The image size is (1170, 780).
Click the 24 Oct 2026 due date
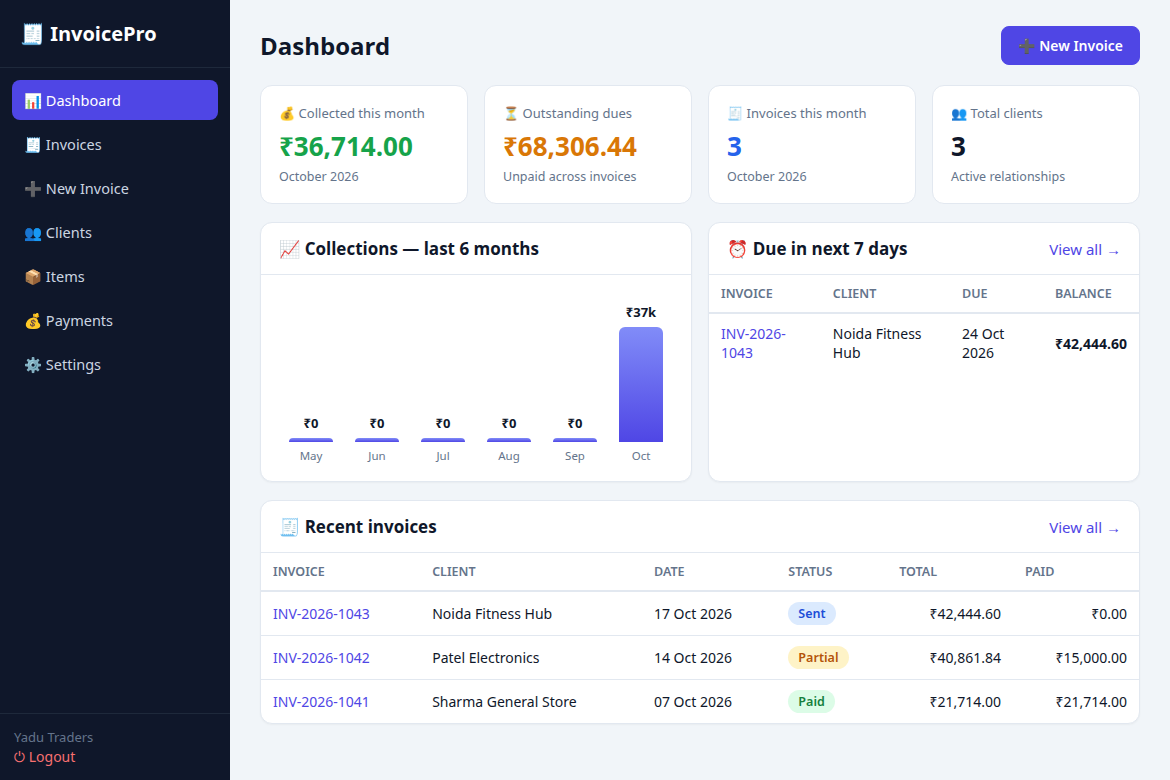point(983,343)
